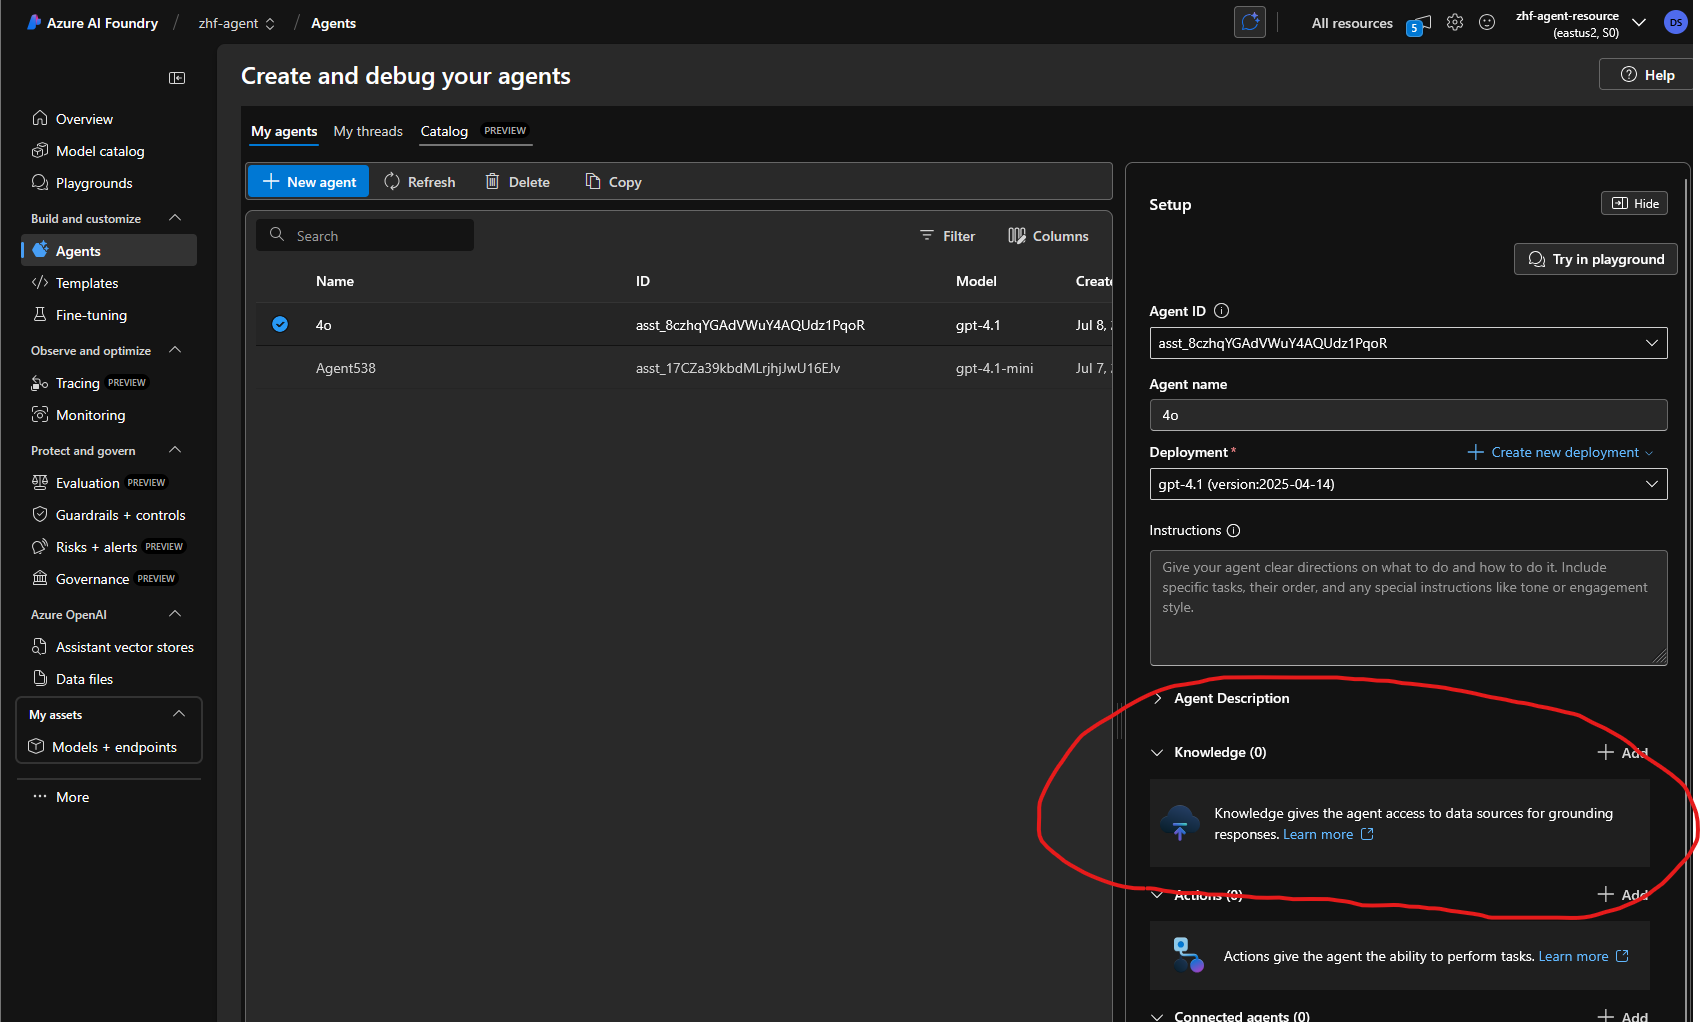The width and height of the screenshot is (1700, 1022).
Task: Select Agents in sidebar
Action: pos(108,251)
